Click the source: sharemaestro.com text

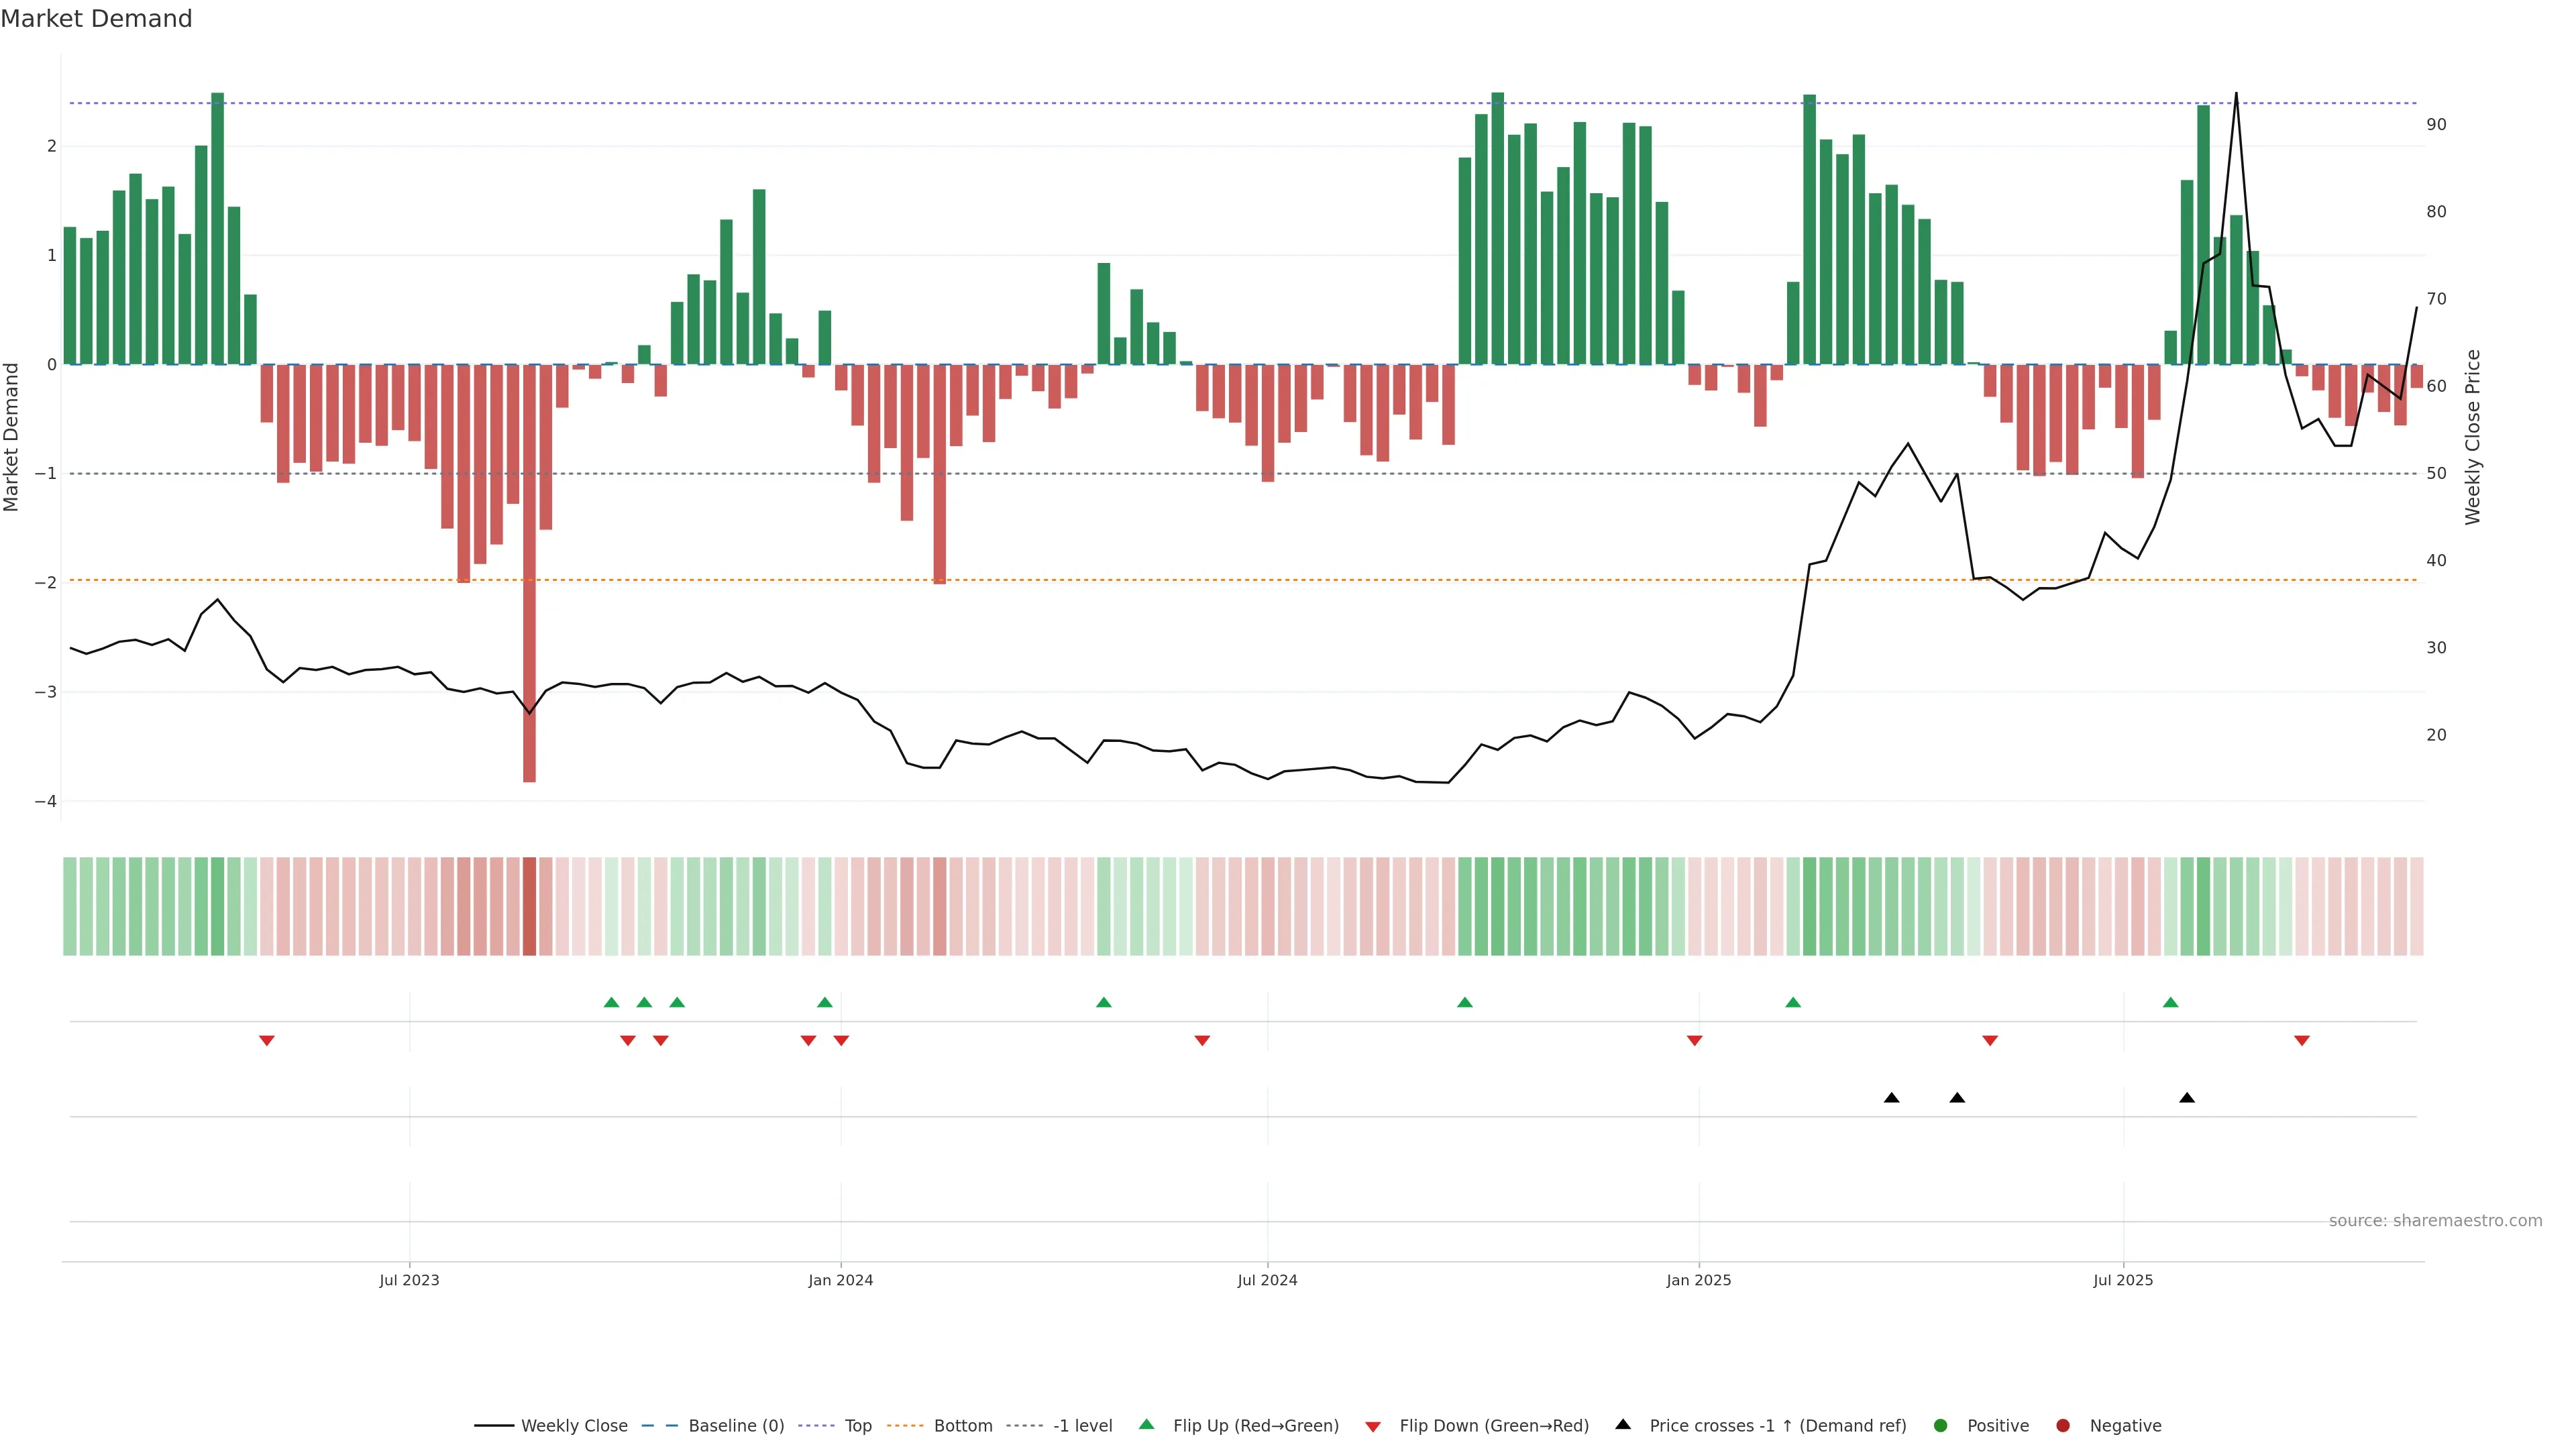coord(2435,1220)
